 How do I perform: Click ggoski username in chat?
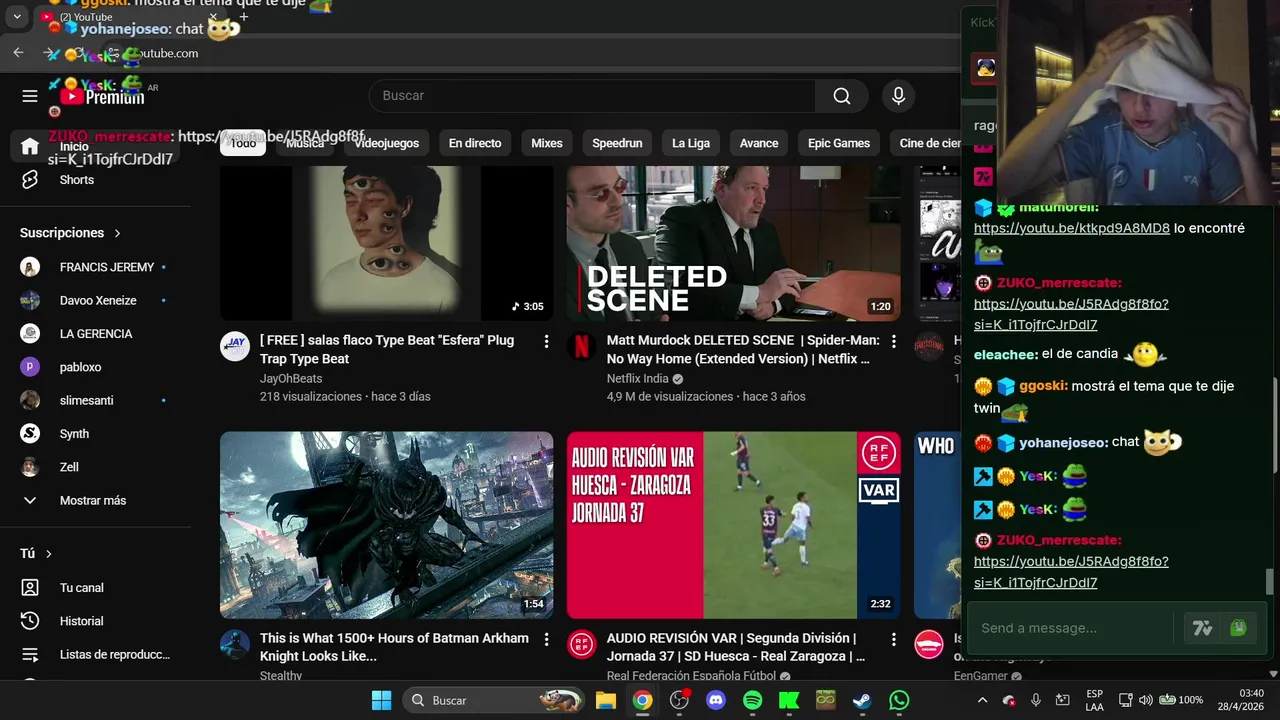point(1043,386)
